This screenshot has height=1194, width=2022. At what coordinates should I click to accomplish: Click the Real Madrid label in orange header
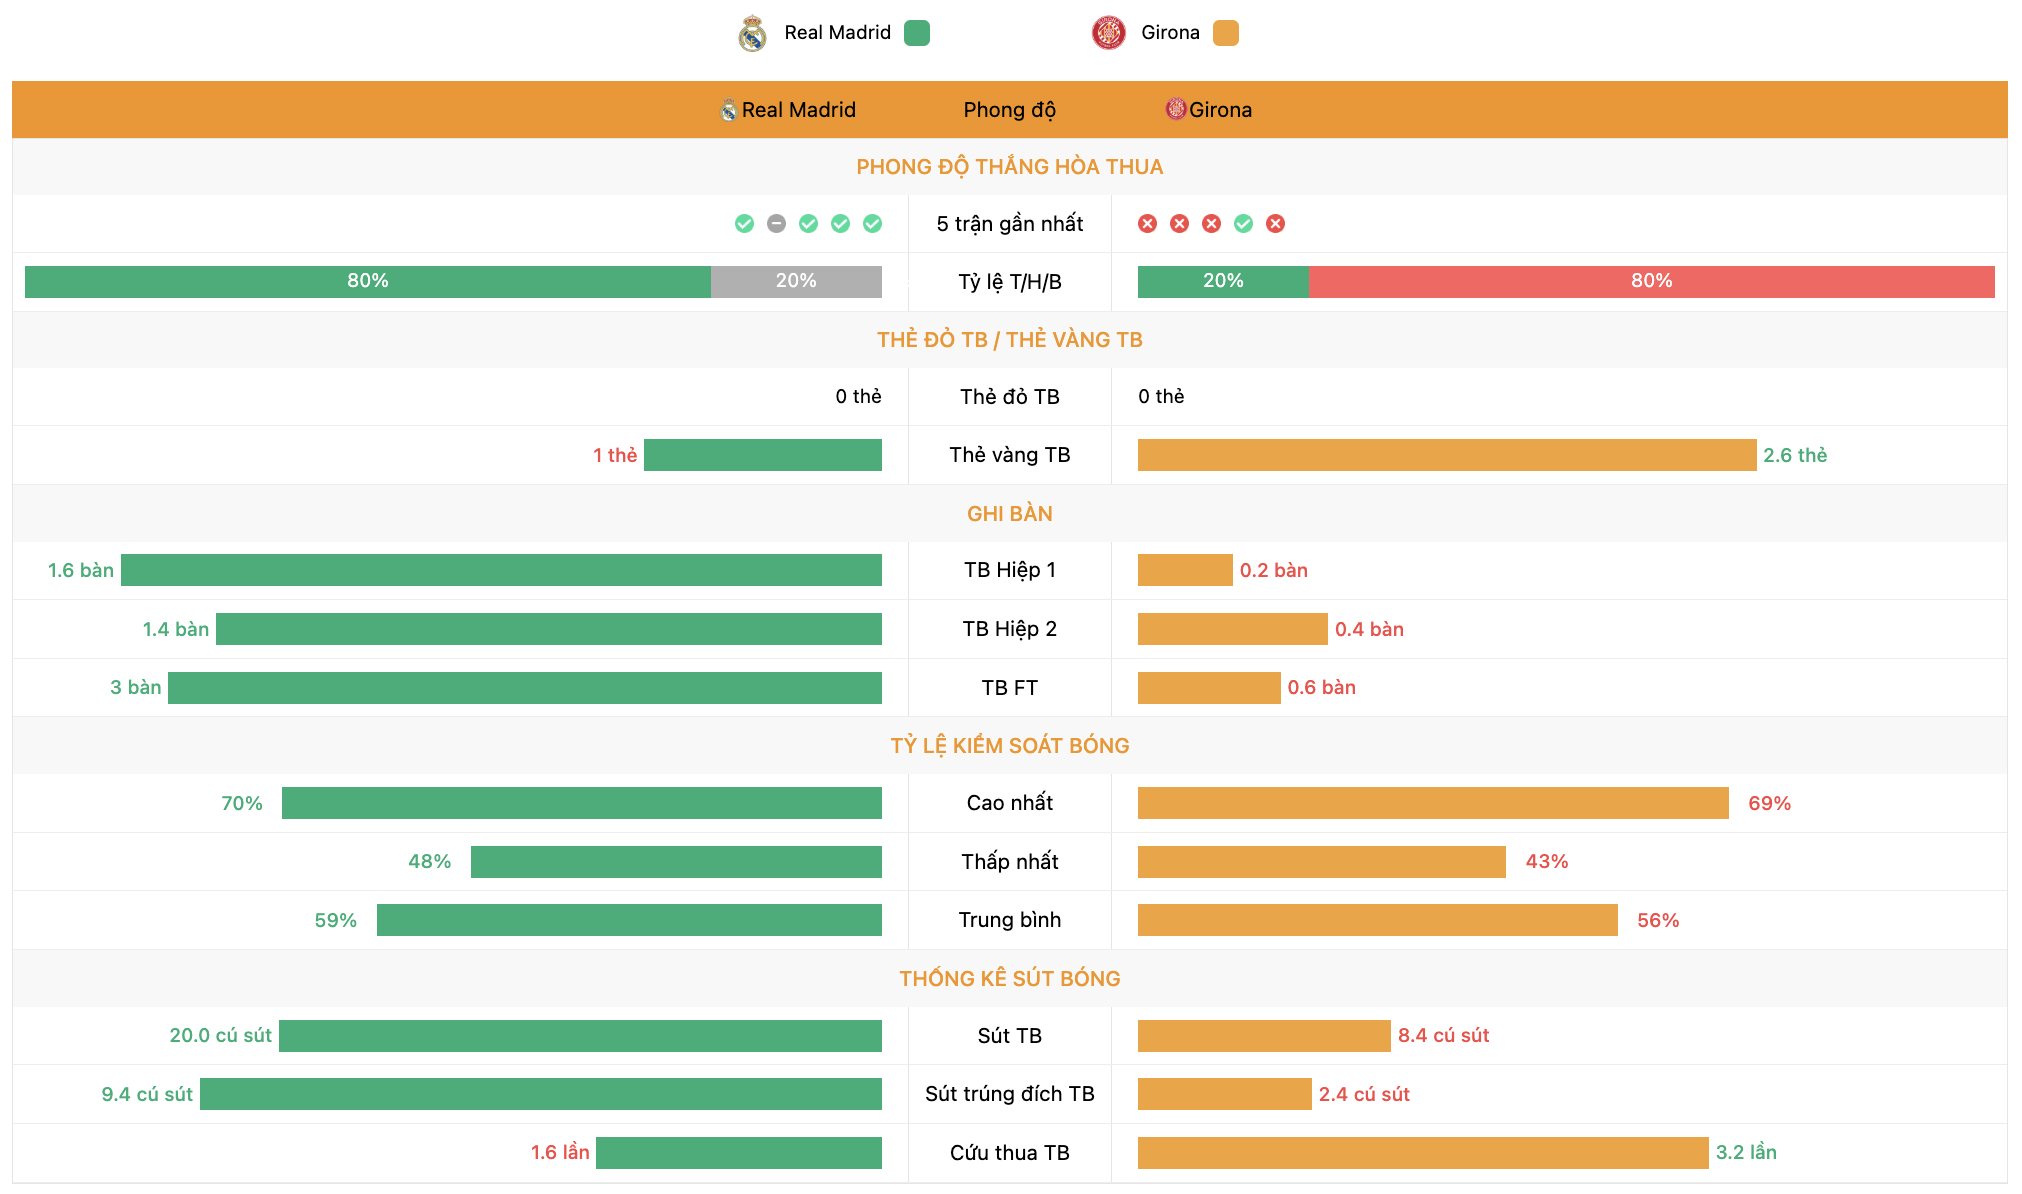[x=798, y=110]
